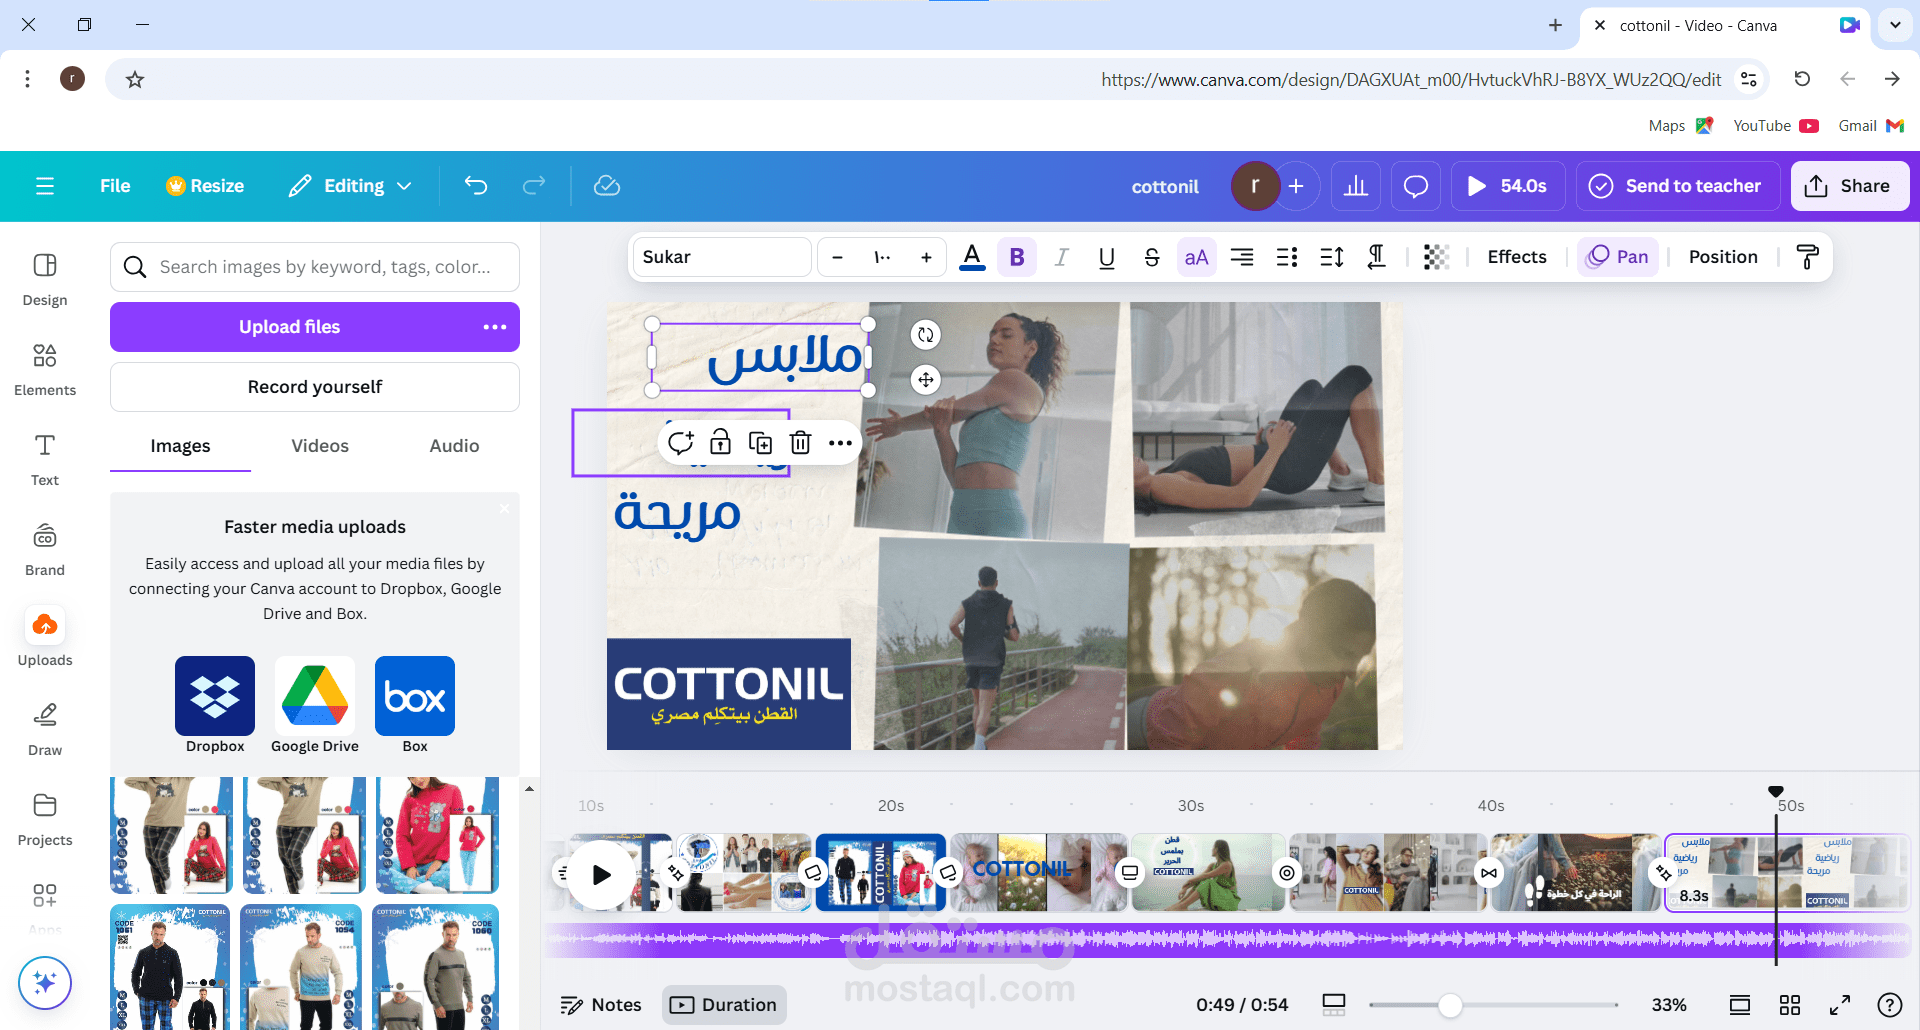Open grid view of pages
The width and height of the screenshot is (1920, 1030).
pyautogui.click(x=1790, y=1005)
